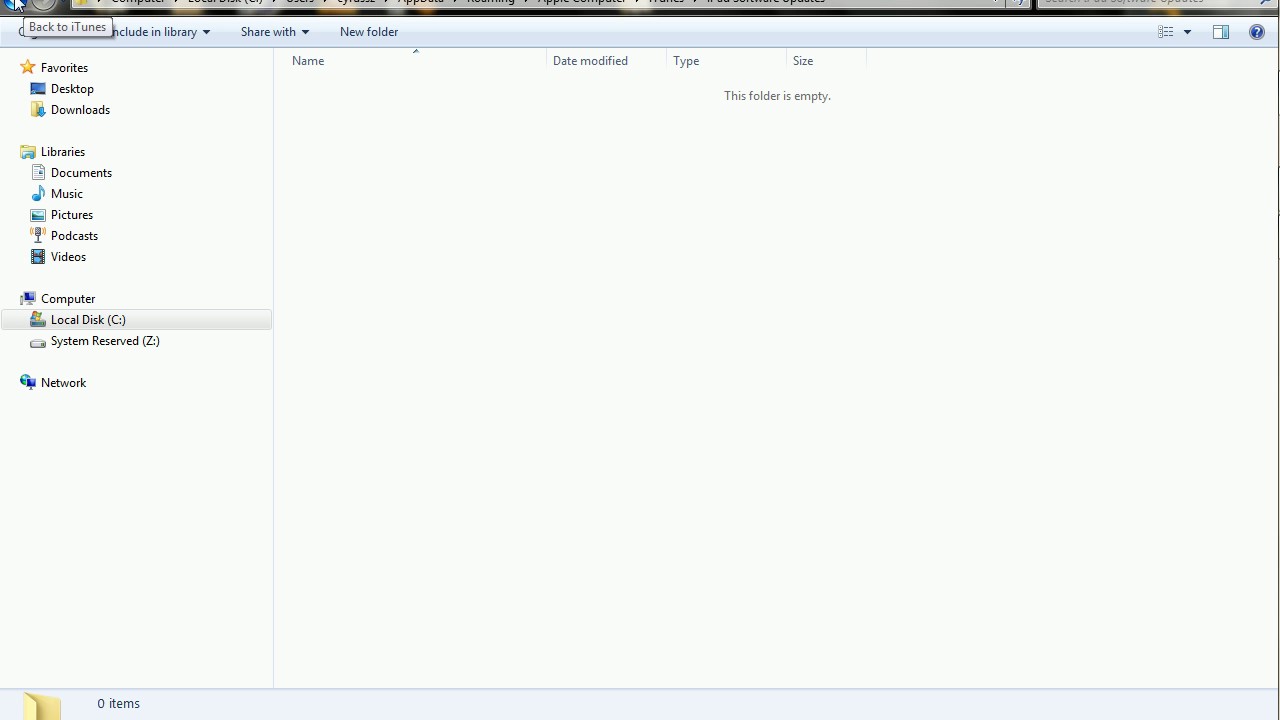
Task: Open System Reserved (Z:) drive
Action: coord(105,341)
